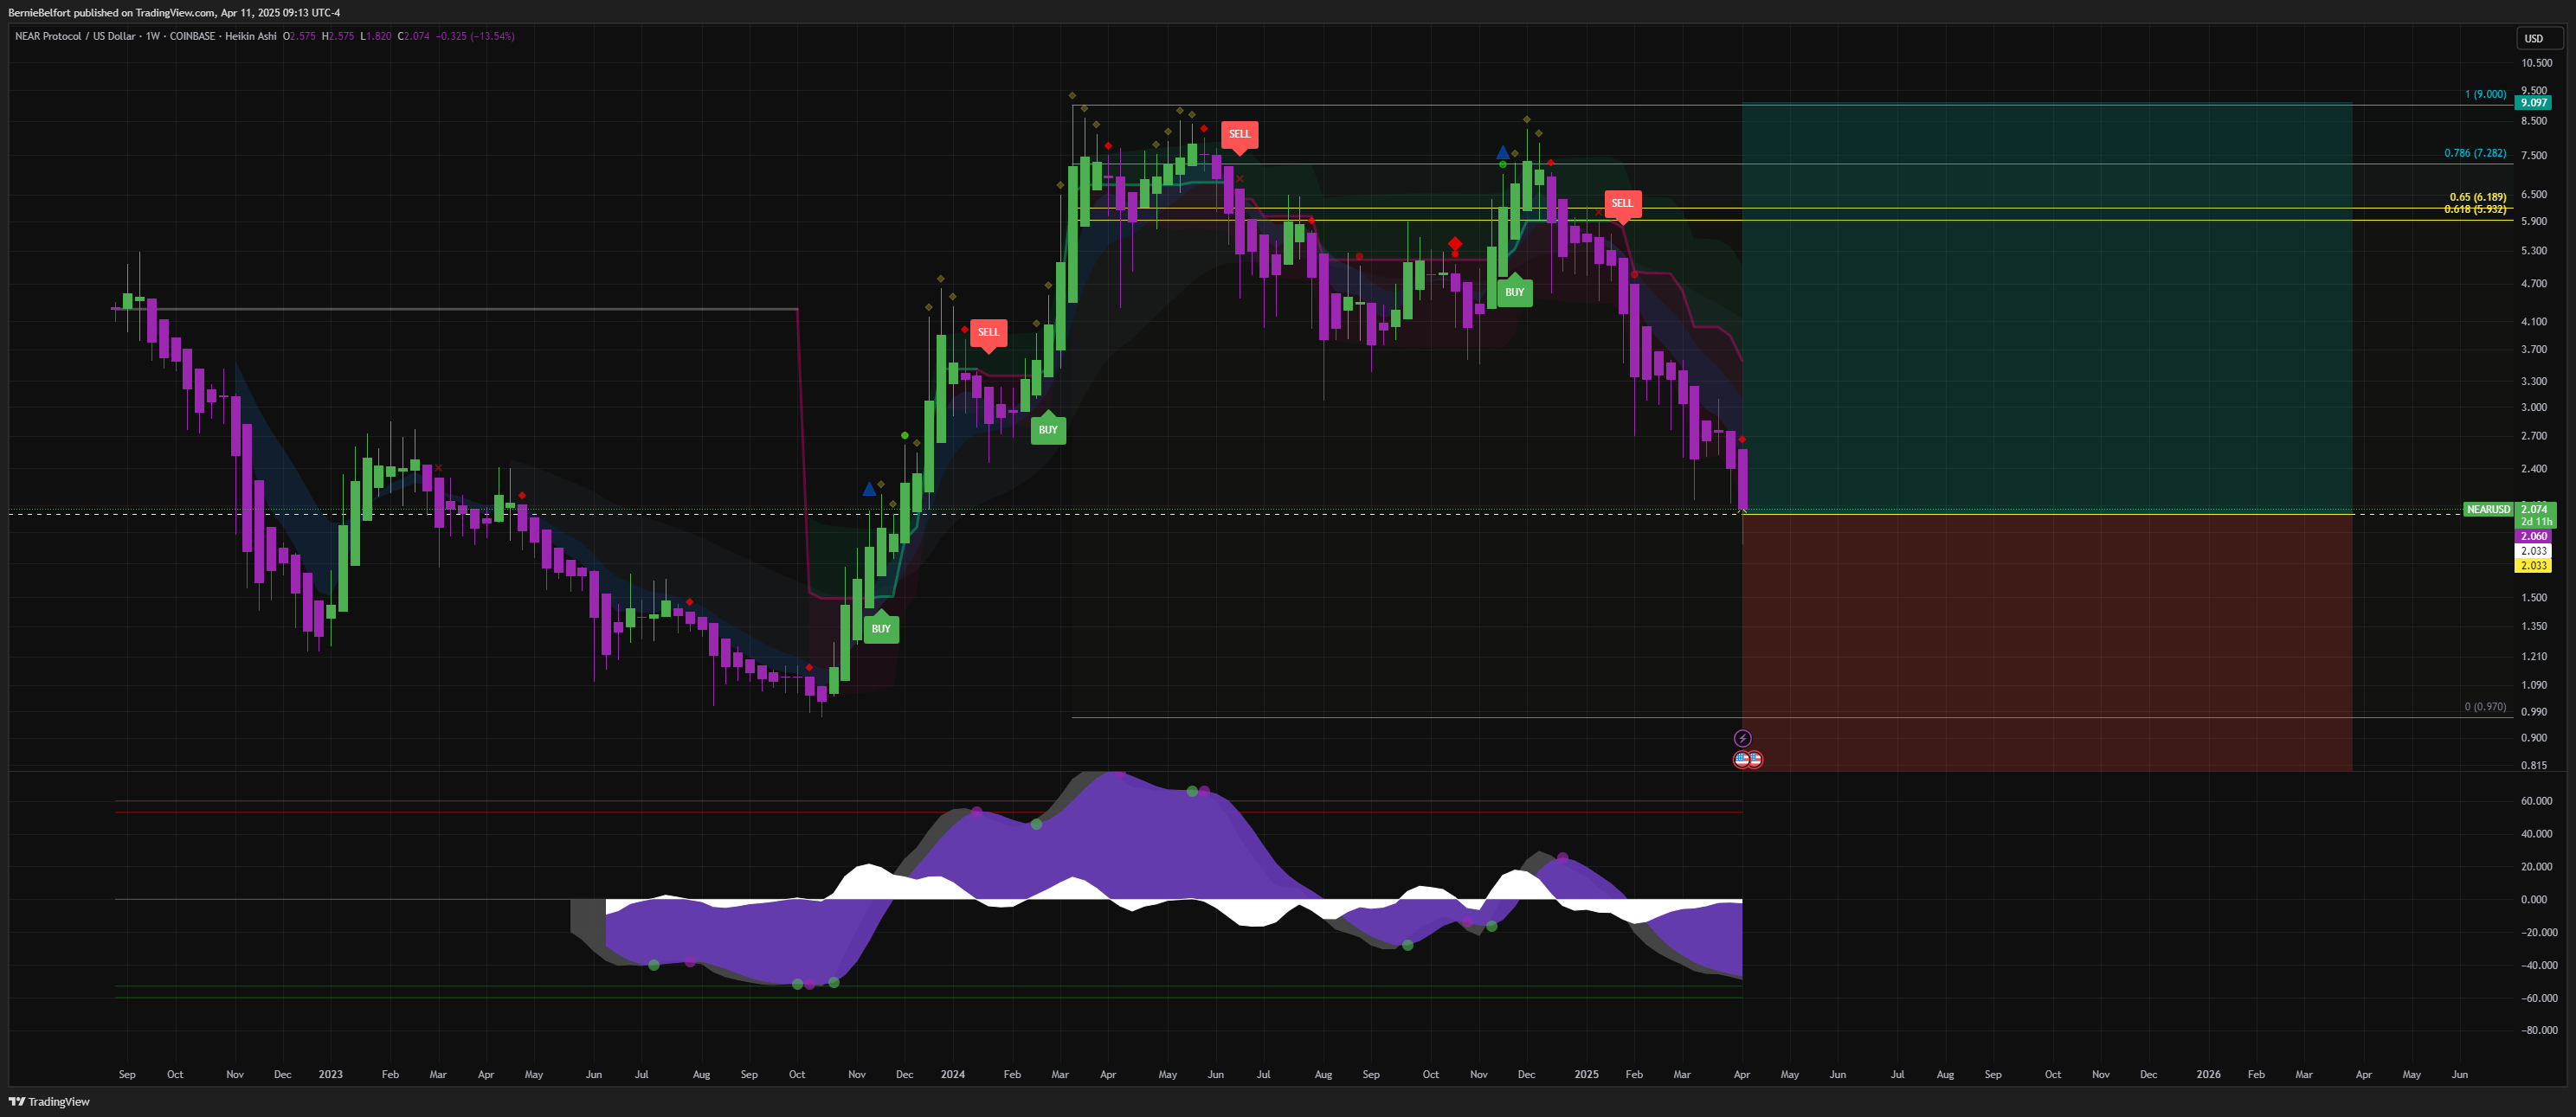Click the 2025 year label on the time axis
This screenshot has width=2576, height=1117.
point(1586,1075)
